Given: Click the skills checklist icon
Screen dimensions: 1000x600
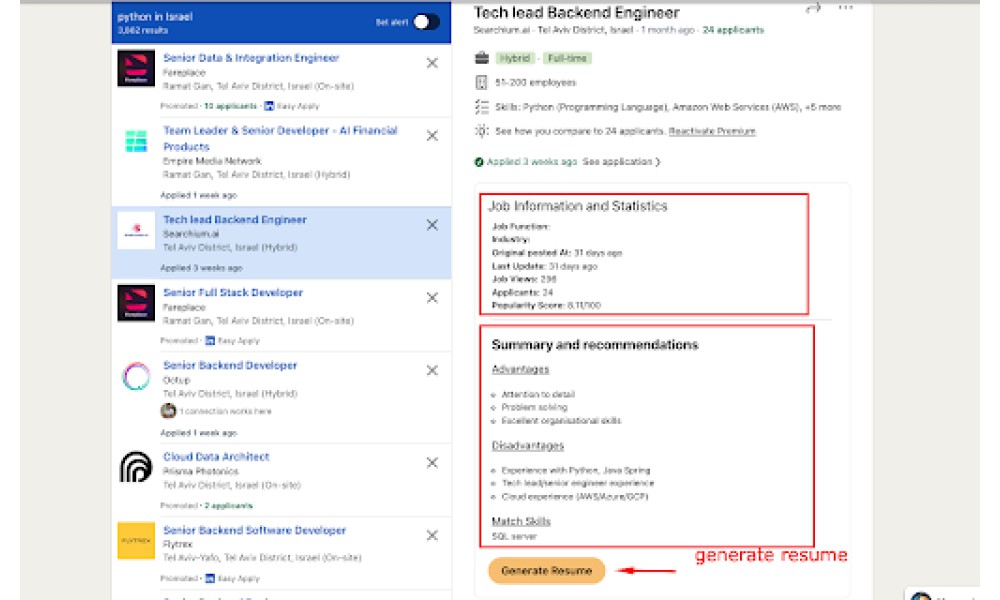Looking at the screenshot, I should pos(482,107).
